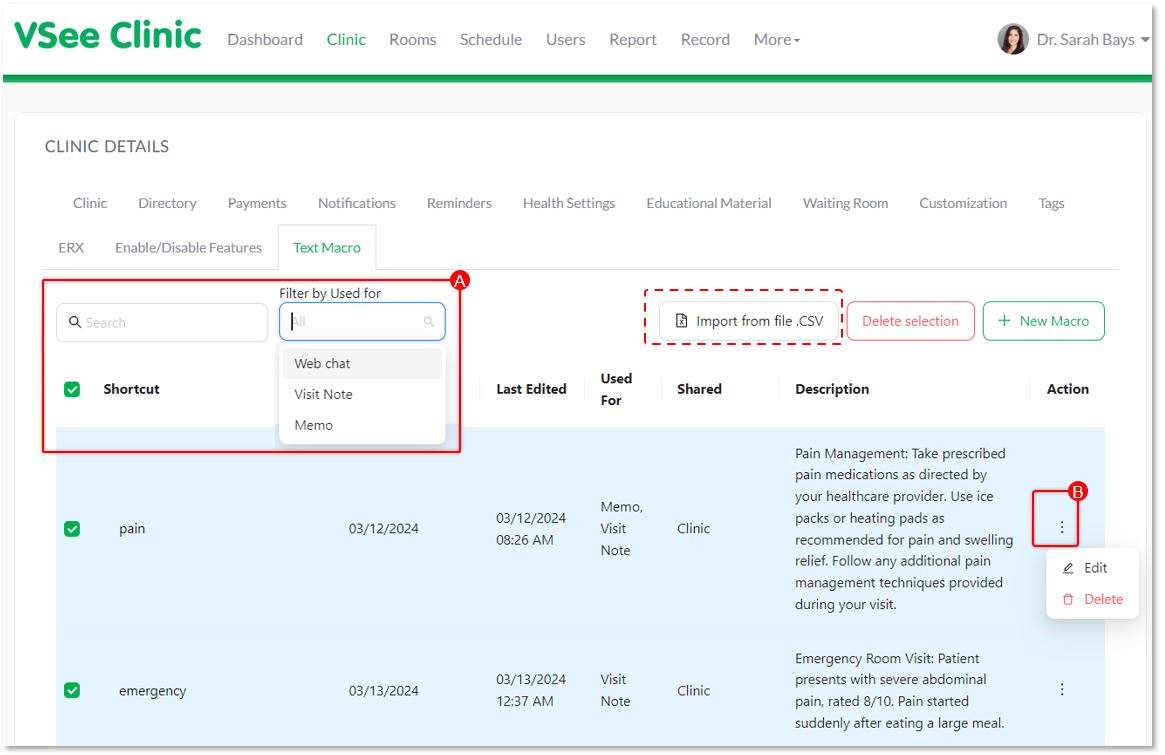Viewport: 1165px width, 755px height.
Task: Switch to the Health Settings tab
Action: 569,203
